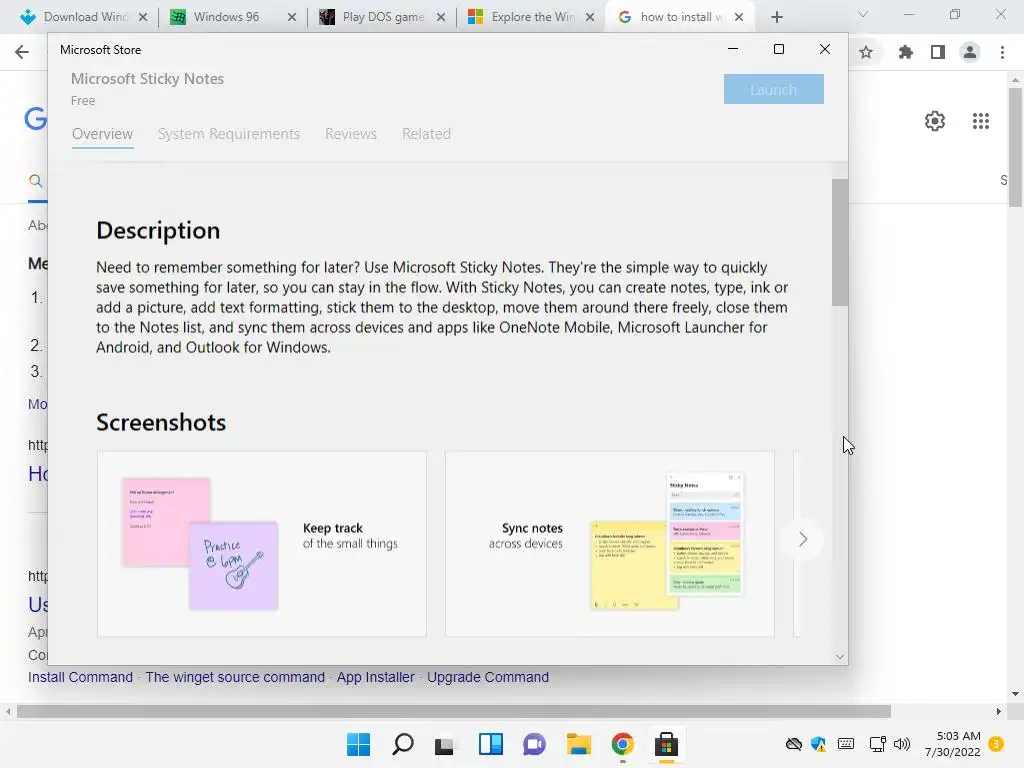Switch to System Requirements tab
This screenshot has width=1024, height=768.
click(x=229, y=134)
